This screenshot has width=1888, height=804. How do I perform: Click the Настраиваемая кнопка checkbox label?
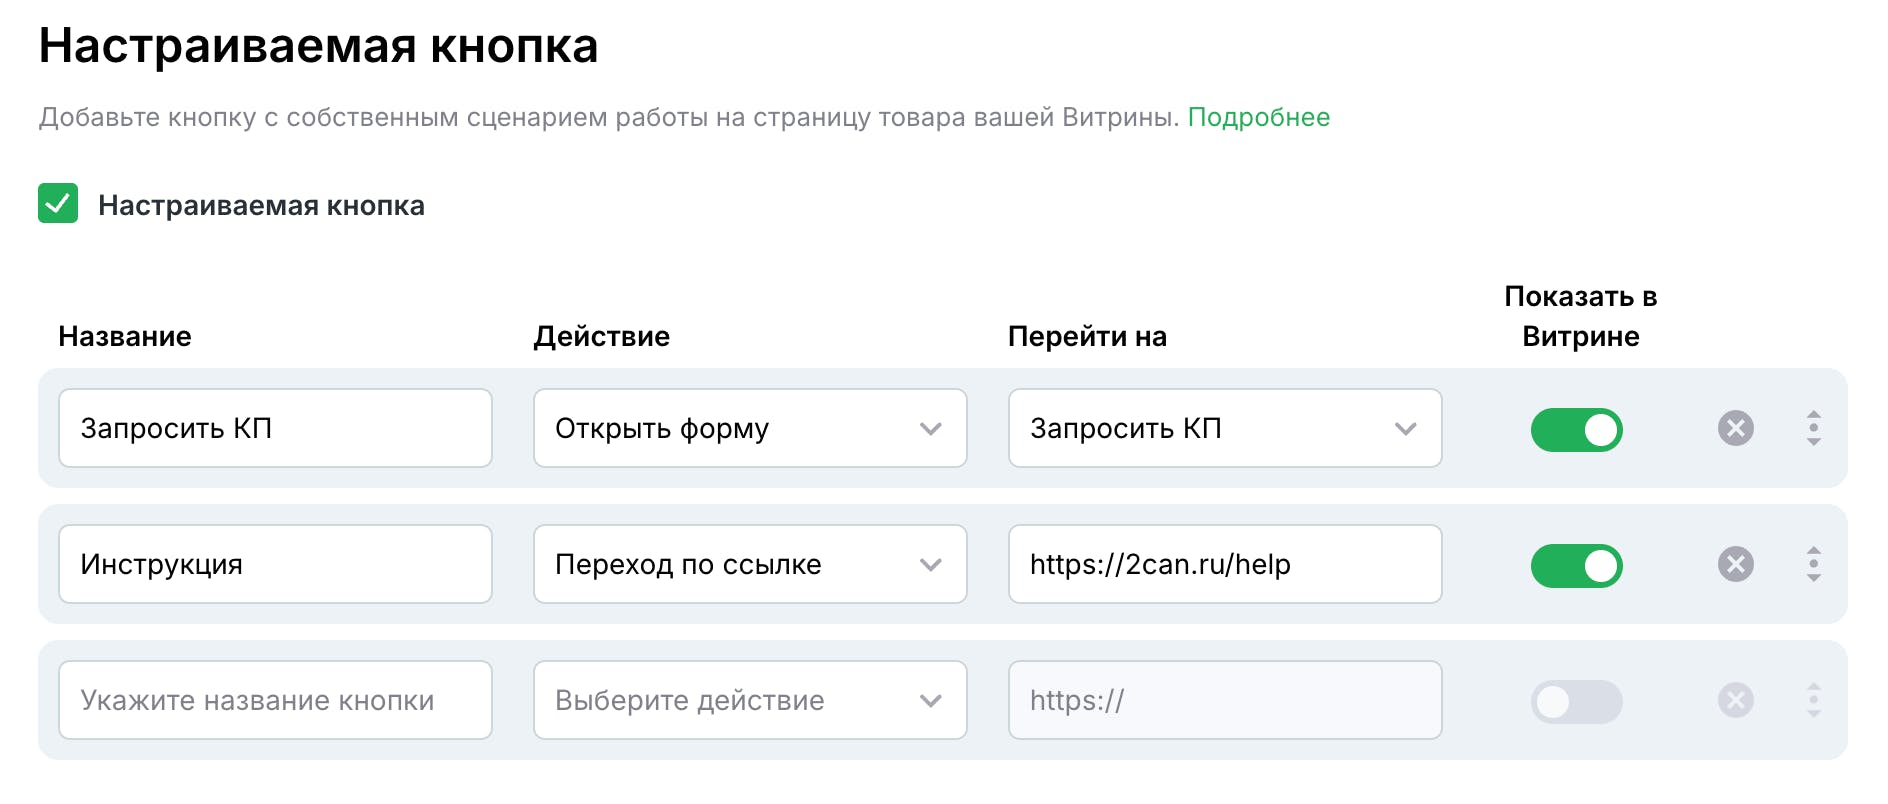(x=261, y=205)
